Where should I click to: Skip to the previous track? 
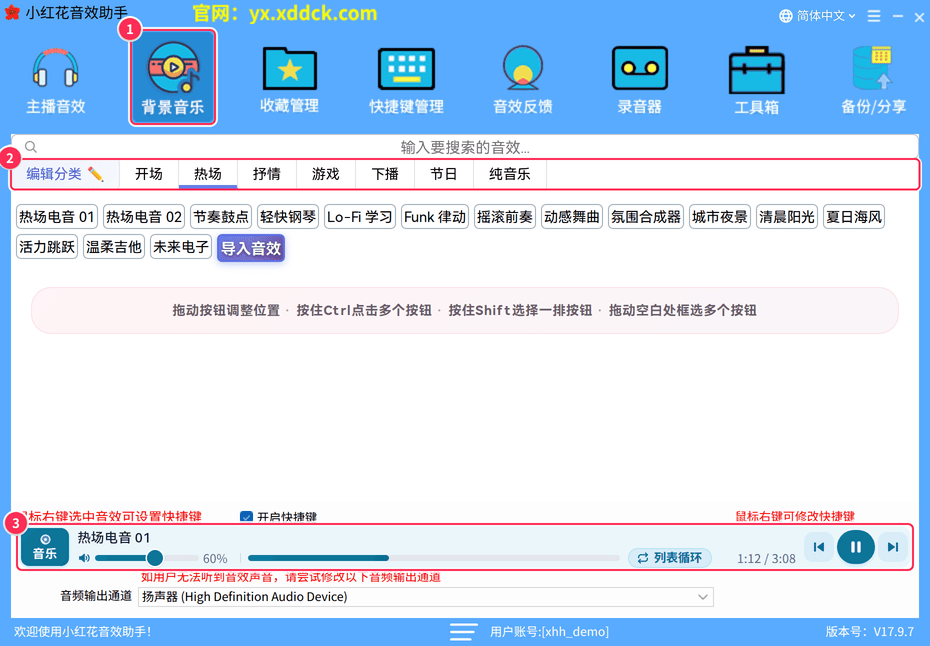[819, 547]
